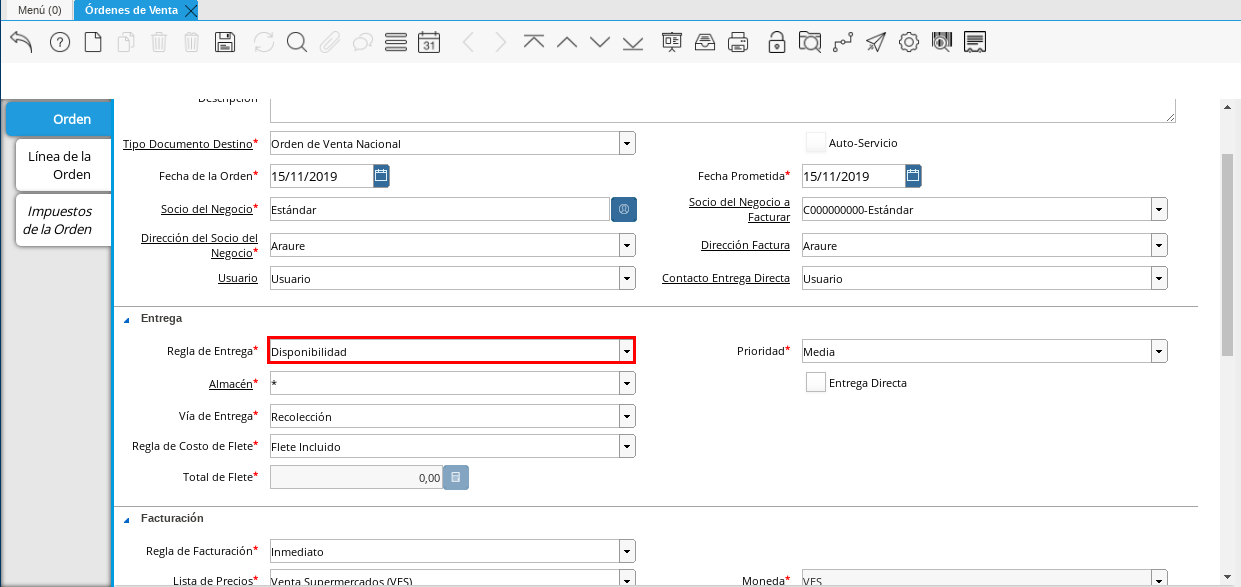Create a new record with the blank page icon
The height and width of the screenshot is (587, 1241).
point(93,42)
